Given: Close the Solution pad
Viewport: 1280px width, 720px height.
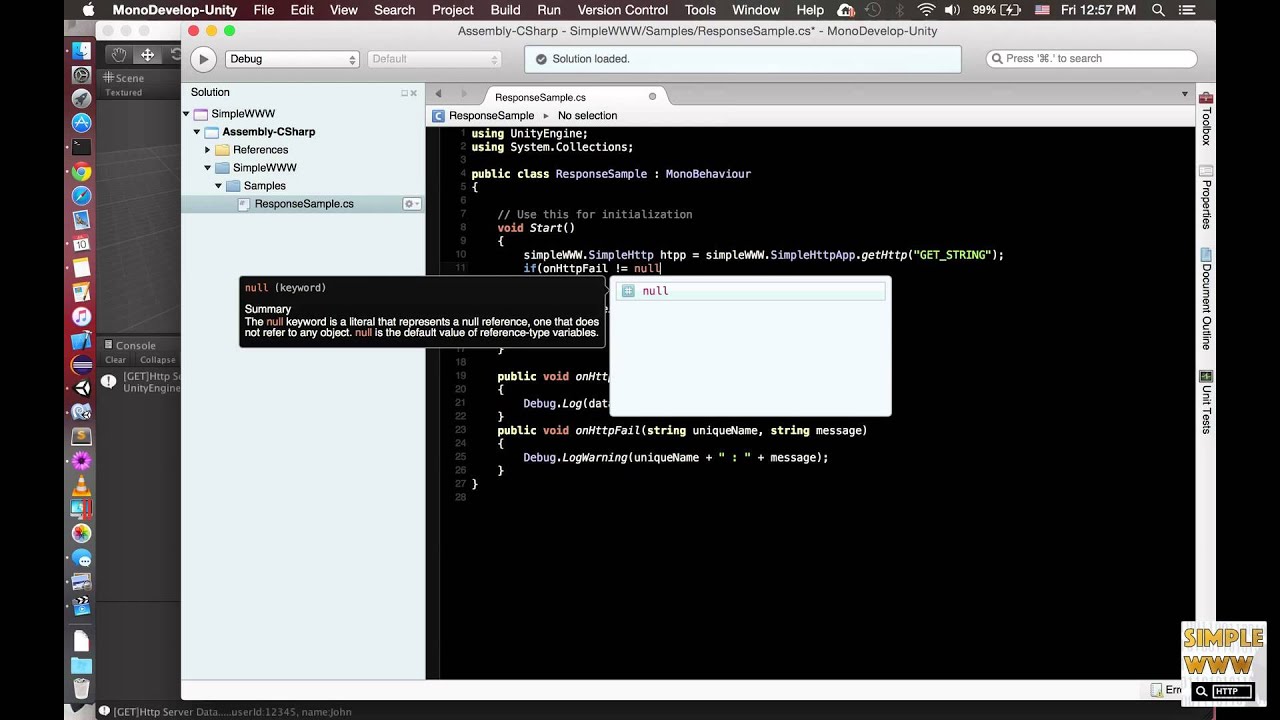Looking at the screenshot, I should pyautogui.click(x=414, y=93).
